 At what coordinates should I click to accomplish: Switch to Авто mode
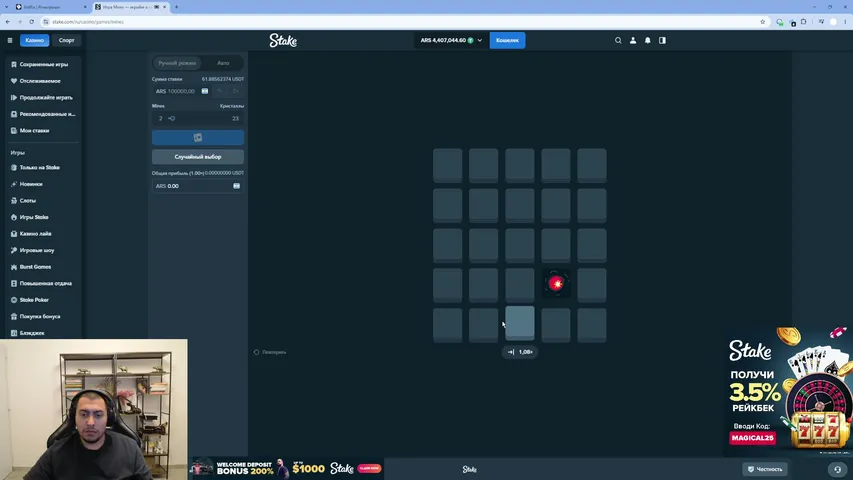pyautogui.click(x=223, y=63)
